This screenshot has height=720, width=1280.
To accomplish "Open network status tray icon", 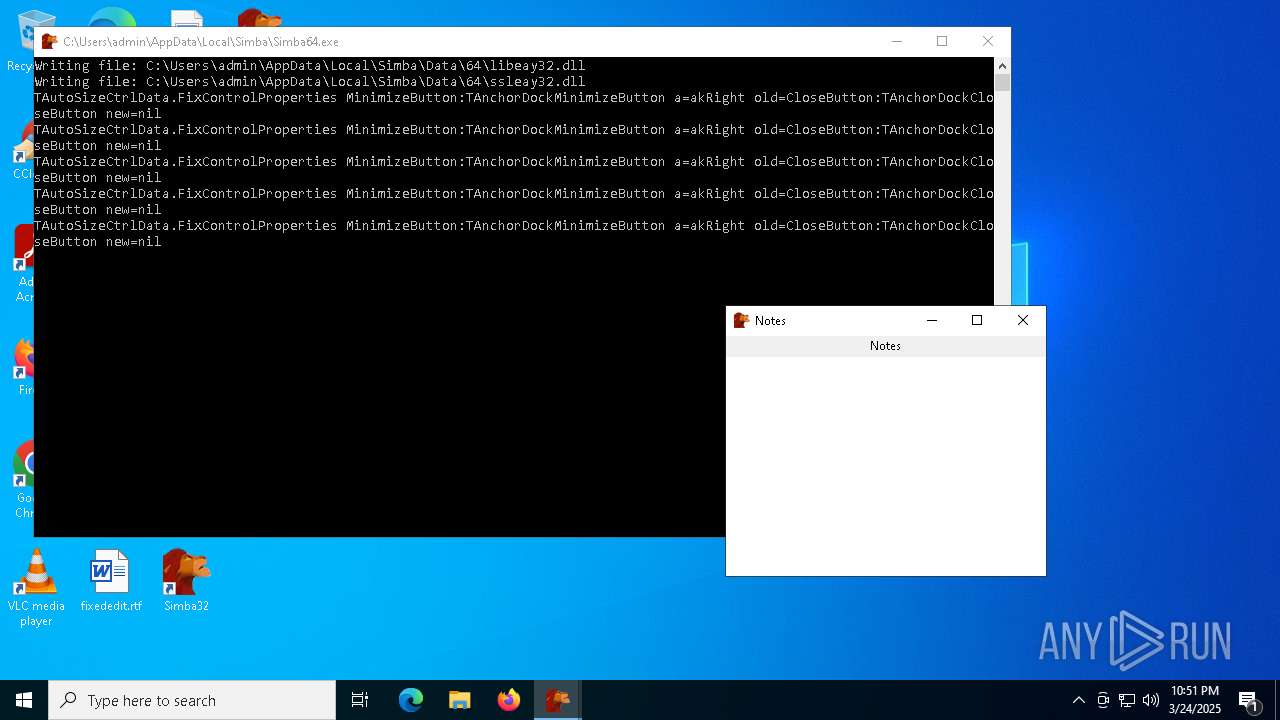I will click(1127, 700).
